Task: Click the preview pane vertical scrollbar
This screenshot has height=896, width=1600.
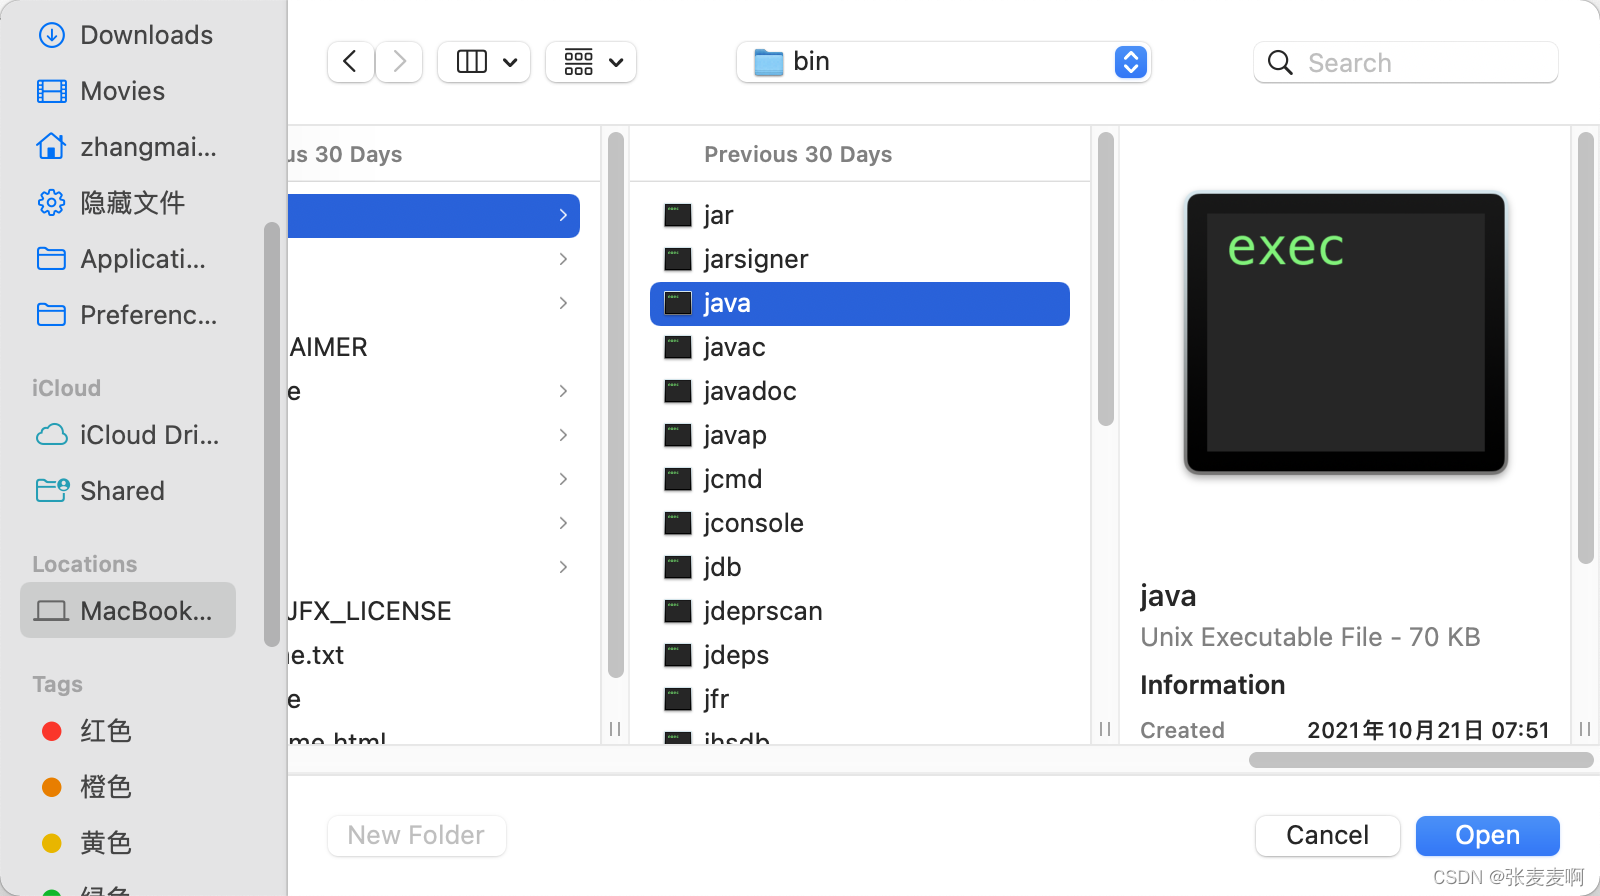Action: point(1585,348)
